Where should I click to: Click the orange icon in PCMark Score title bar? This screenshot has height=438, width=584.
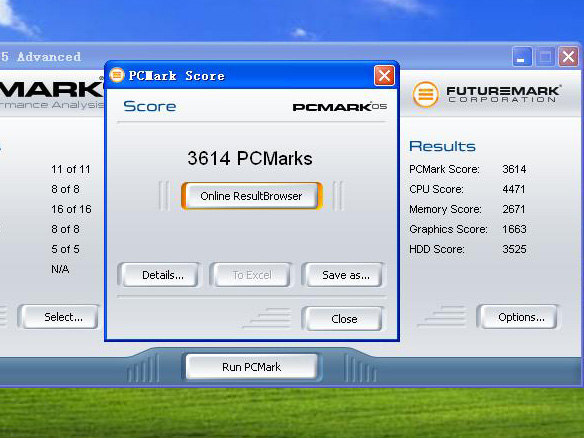[117, 75]
